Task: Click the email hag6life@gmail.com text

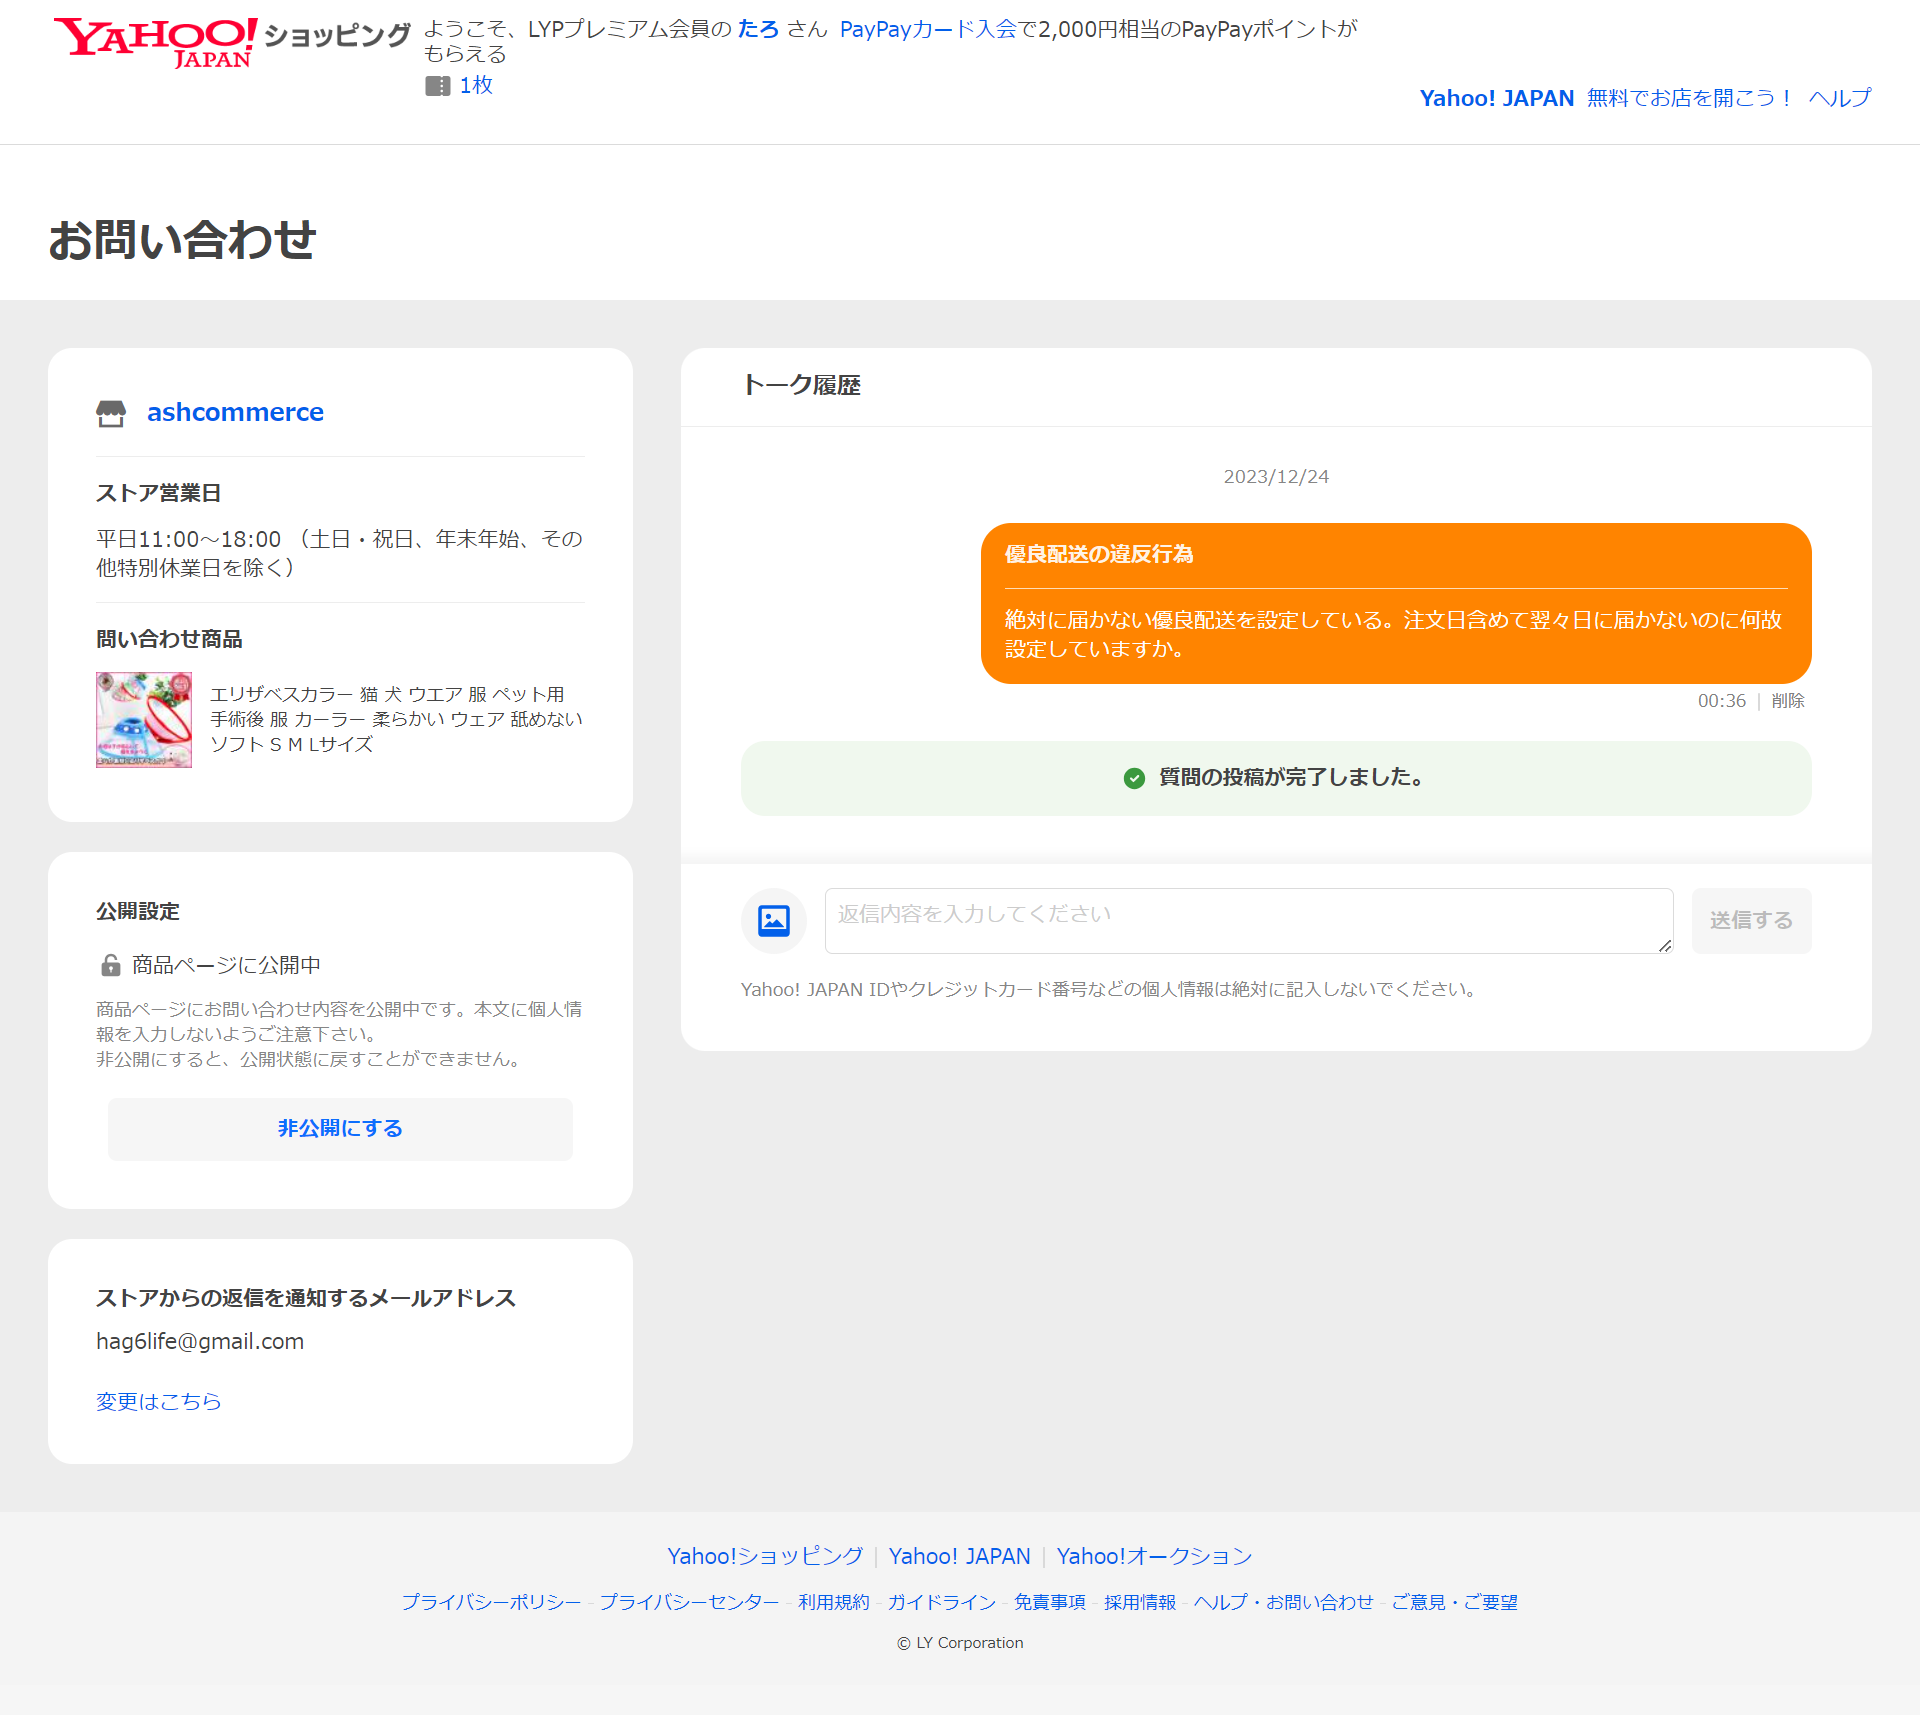Action: point(200,1341)
